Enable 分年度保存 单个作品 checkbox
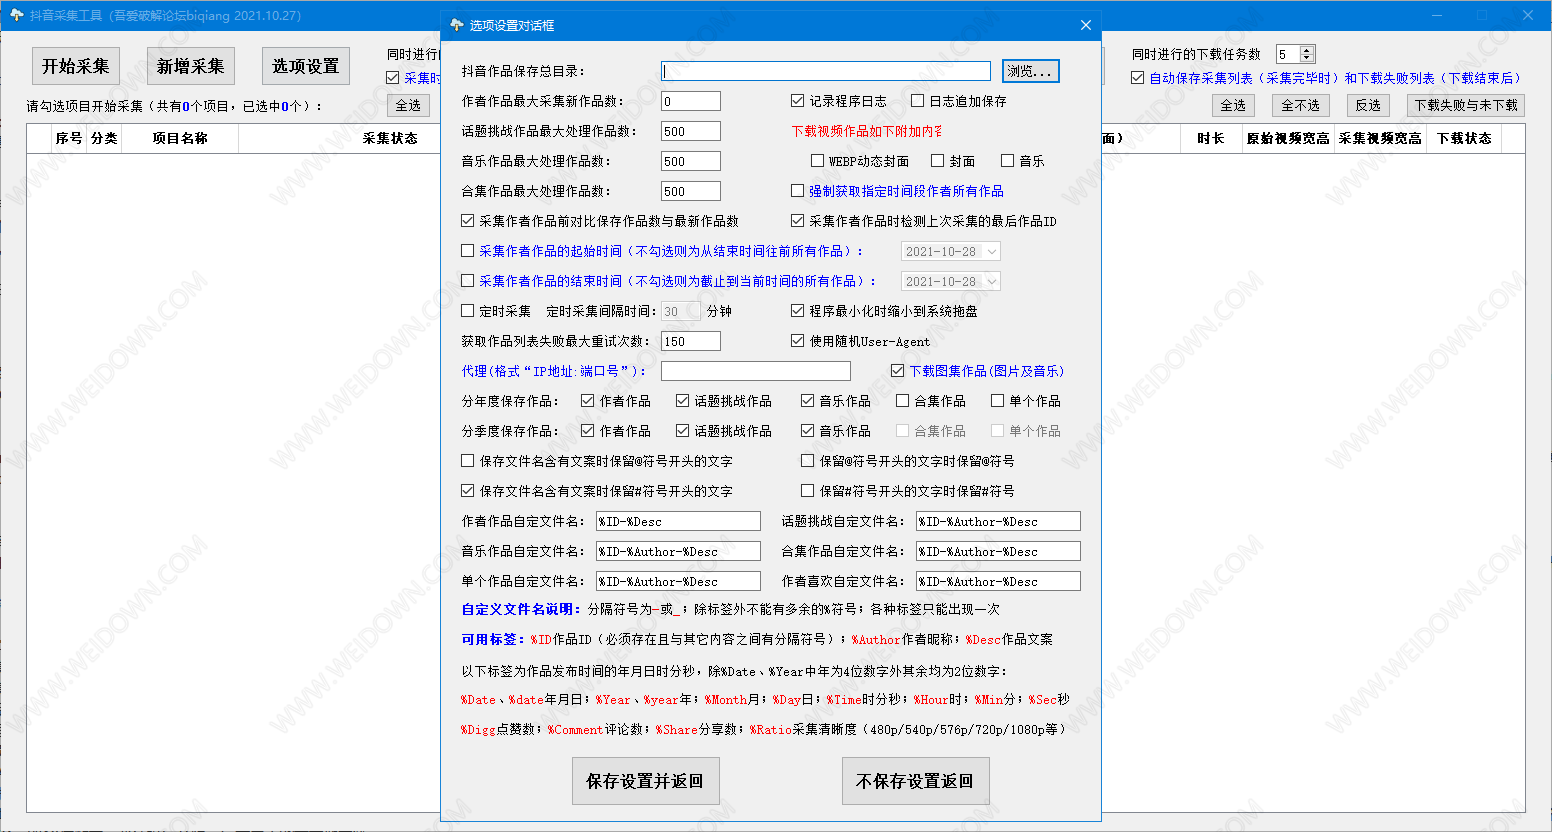This screenshot has height=832, width=1552. [x=998, y=401]
